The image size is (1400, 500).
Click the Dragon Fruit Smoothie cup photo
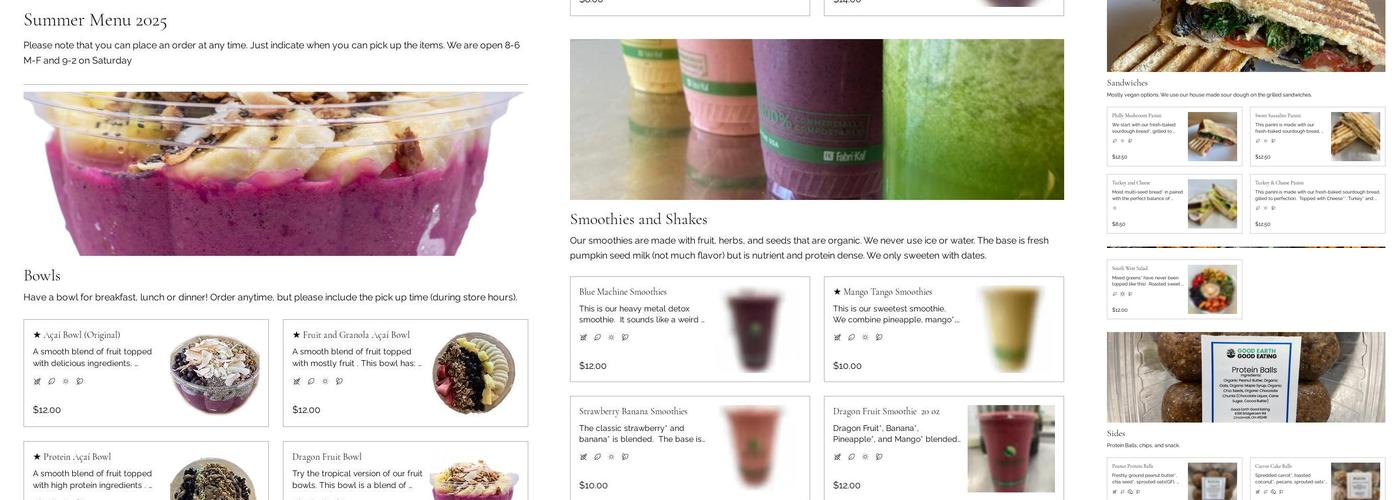click(x=1011, y=448)
